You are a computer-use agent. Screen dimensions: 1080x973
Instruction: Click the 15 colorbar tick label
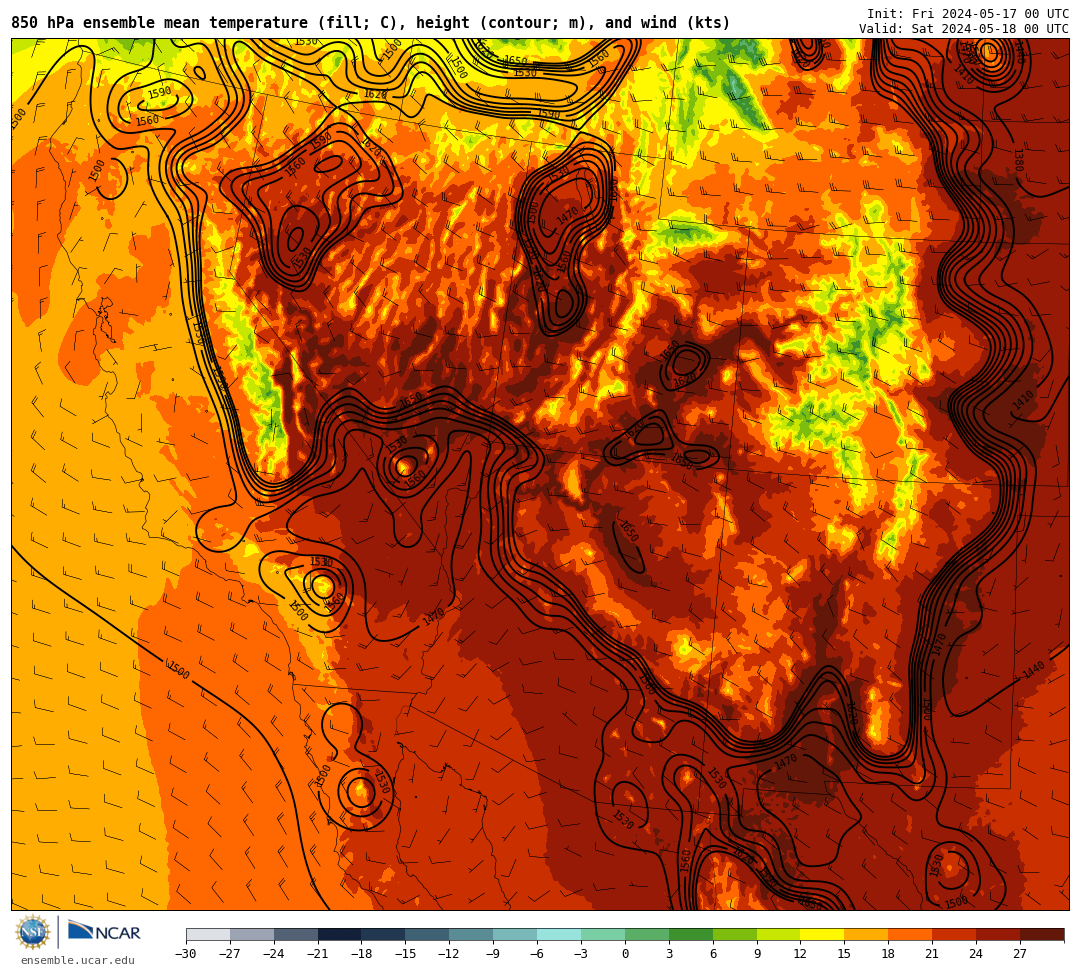(x=844, y=954)
